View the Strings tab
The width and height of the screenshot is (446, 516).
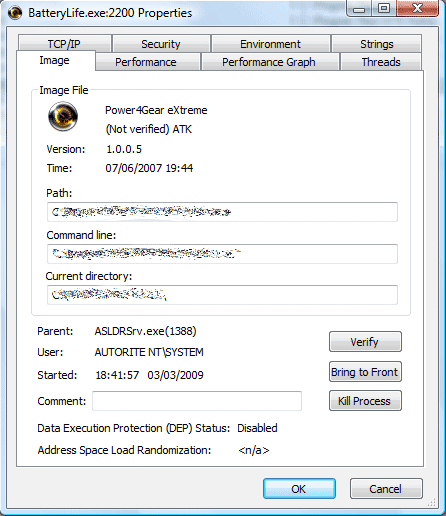(377, 44)
